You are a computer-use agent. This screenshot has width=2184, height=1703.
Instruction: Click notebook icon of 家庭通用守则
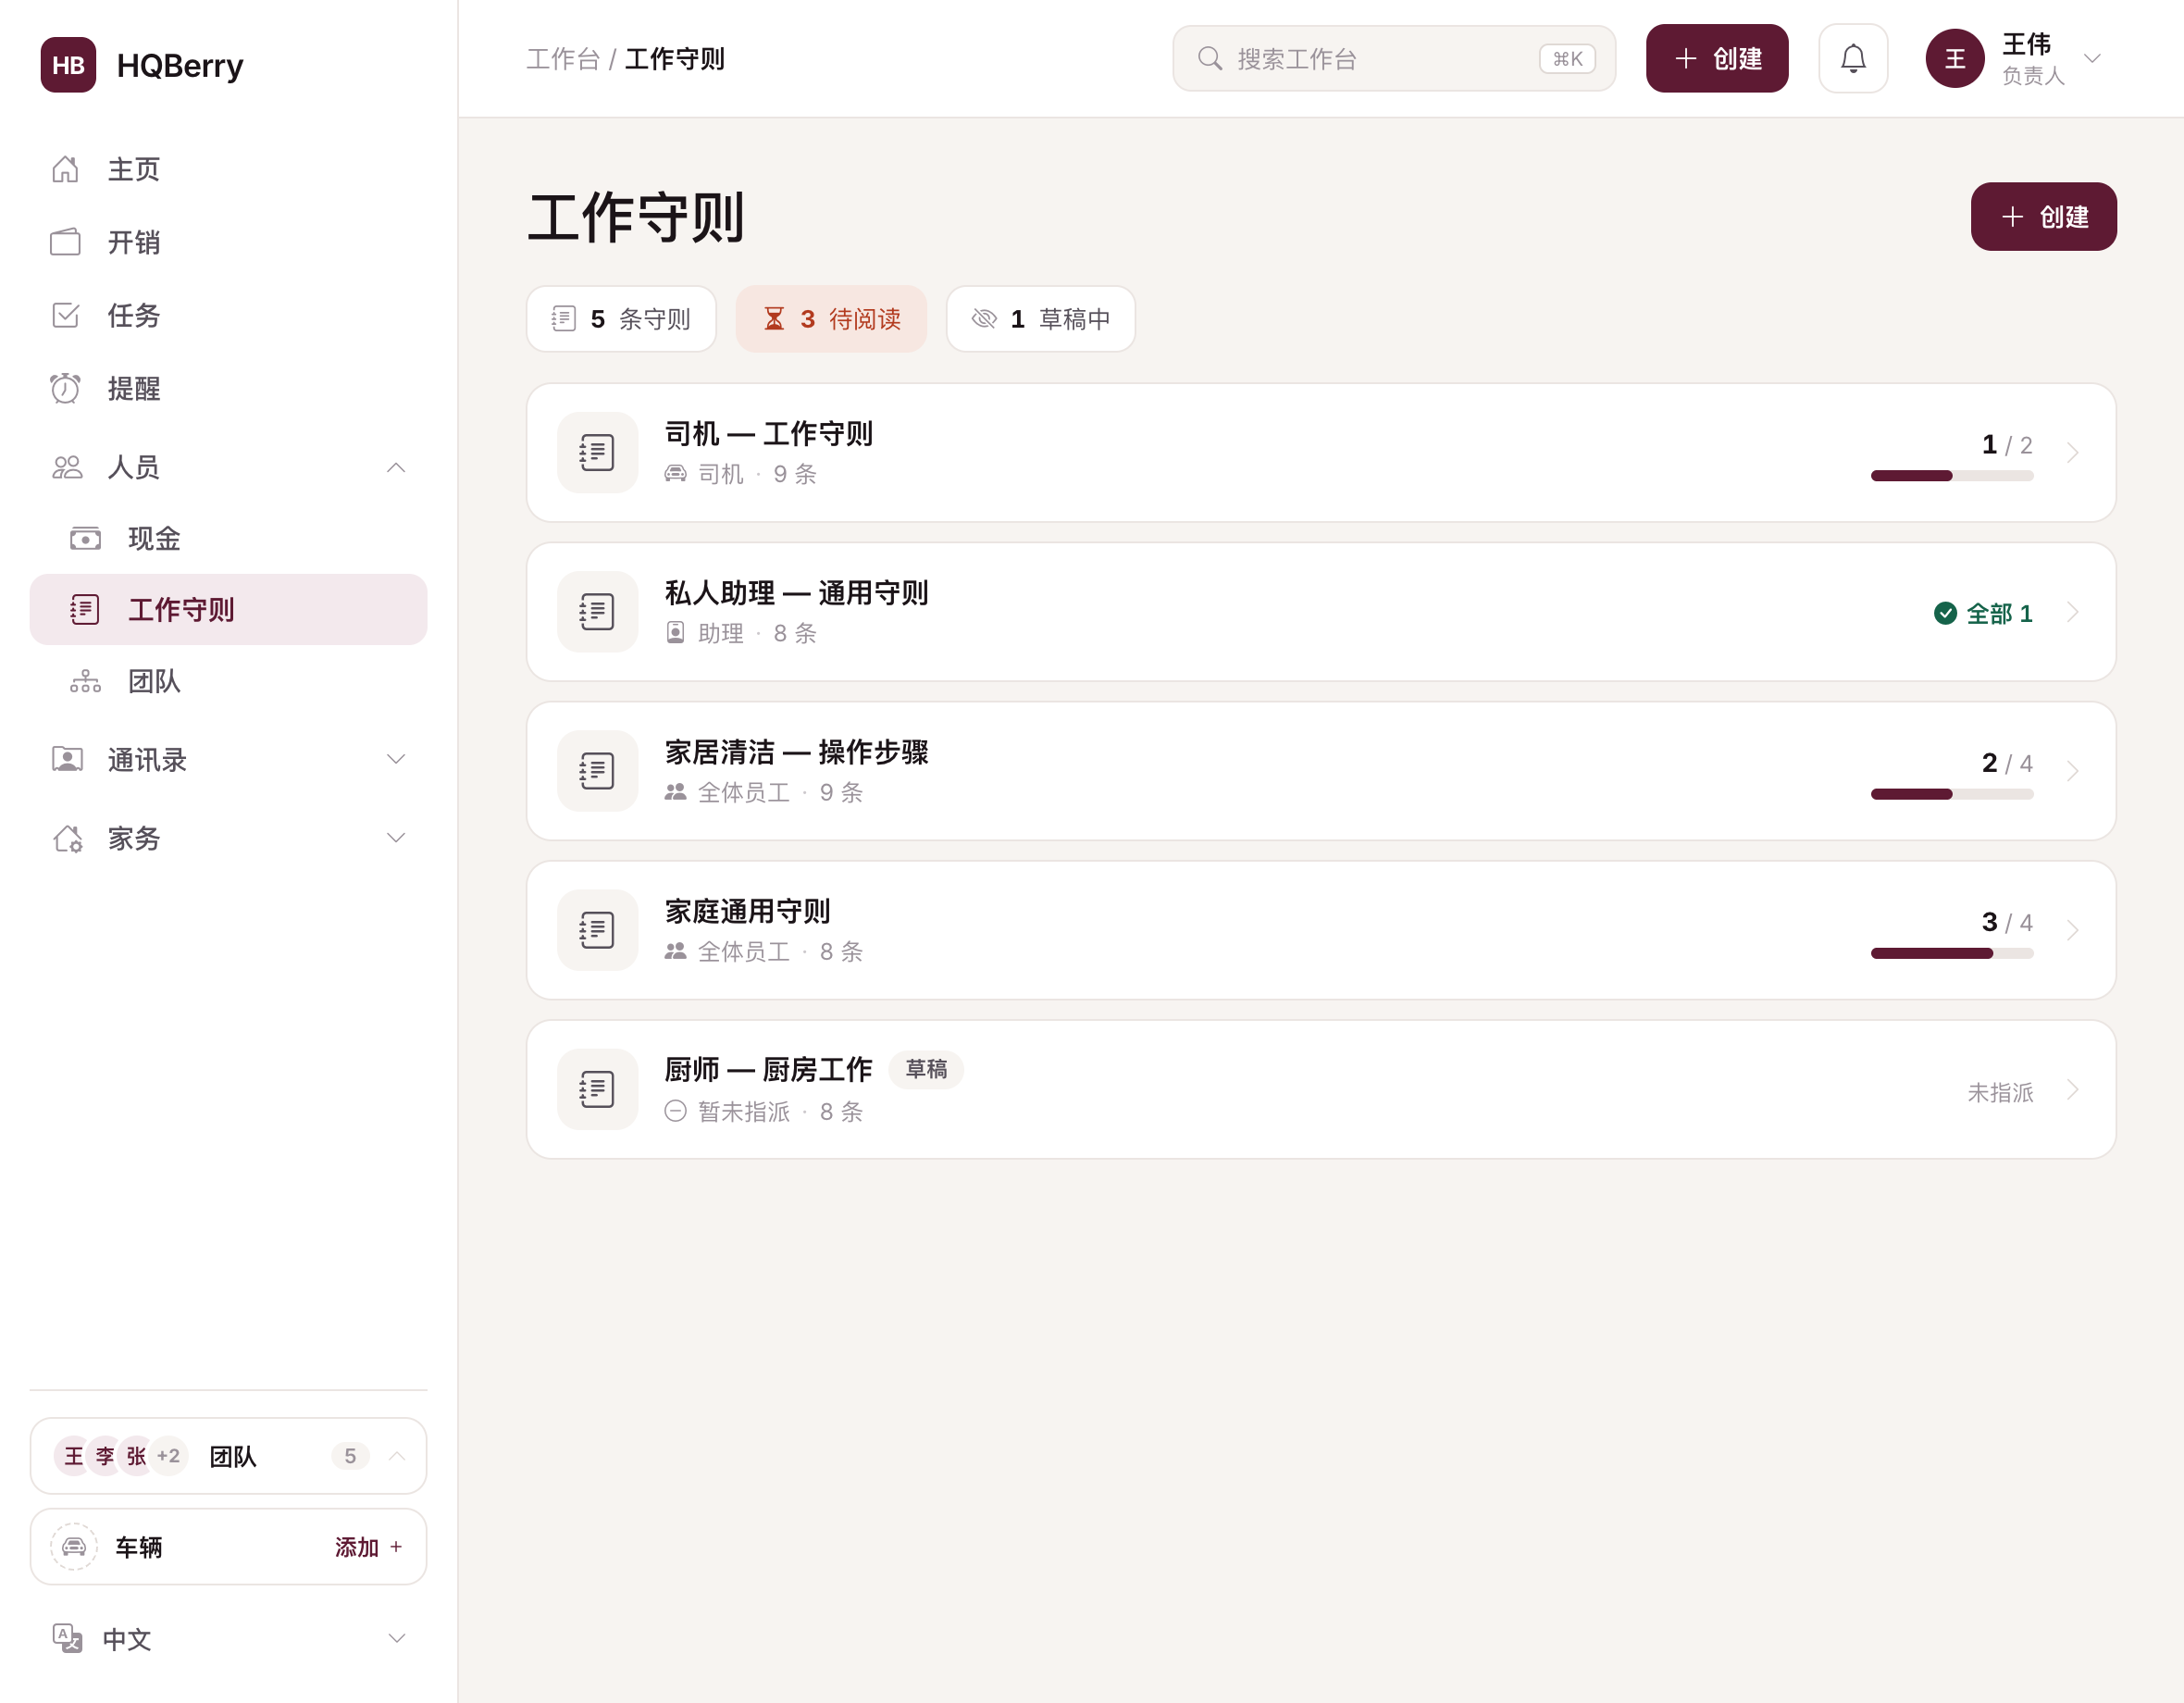click(597, 929)
